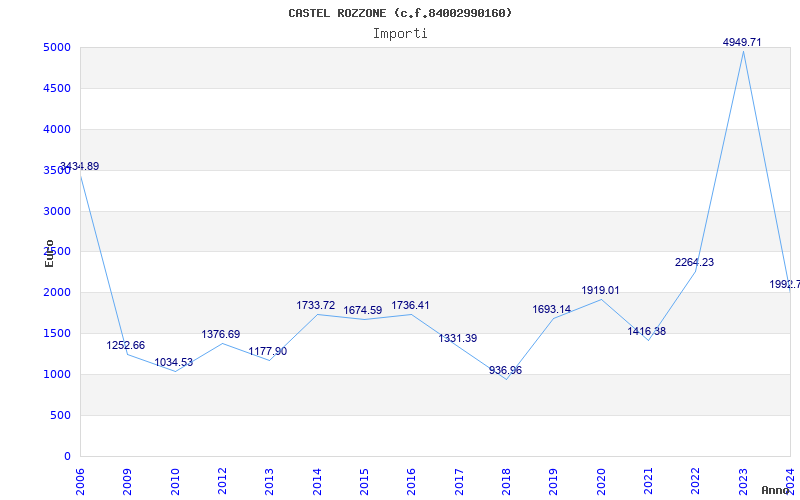The width and height of the screenshot is (800, 500).
Task: Click the y-axis value 3000
Action: (57, 211)
